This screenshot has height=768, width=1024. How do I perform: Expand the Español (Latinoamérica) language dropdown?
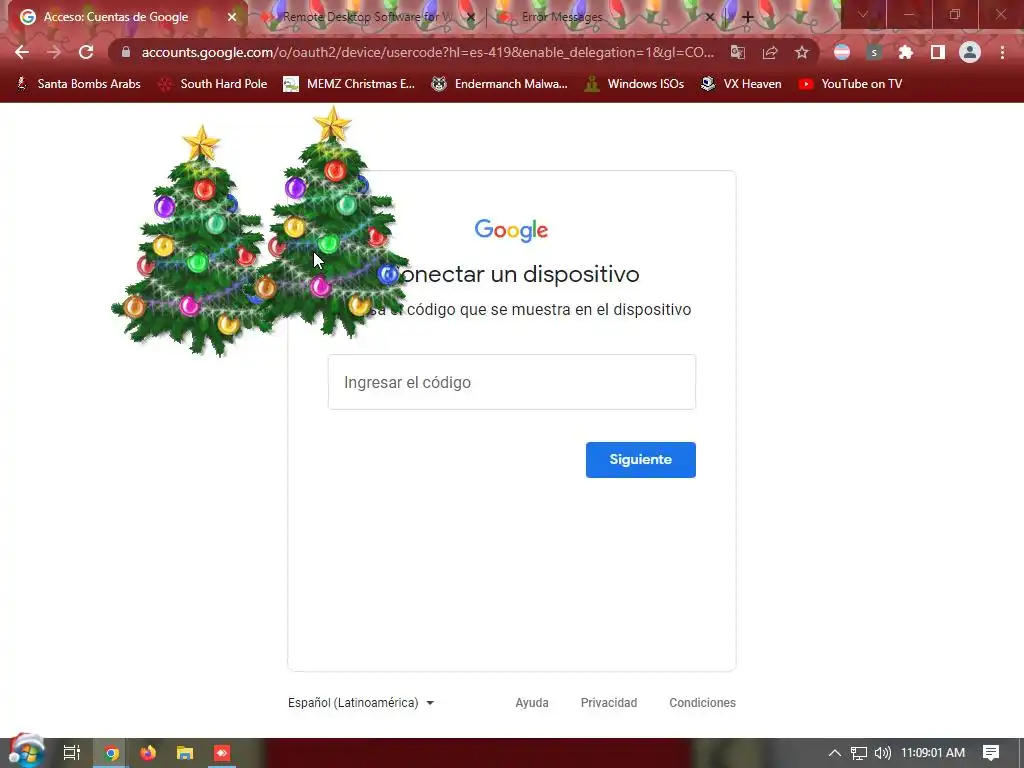[x=361, y=703]
